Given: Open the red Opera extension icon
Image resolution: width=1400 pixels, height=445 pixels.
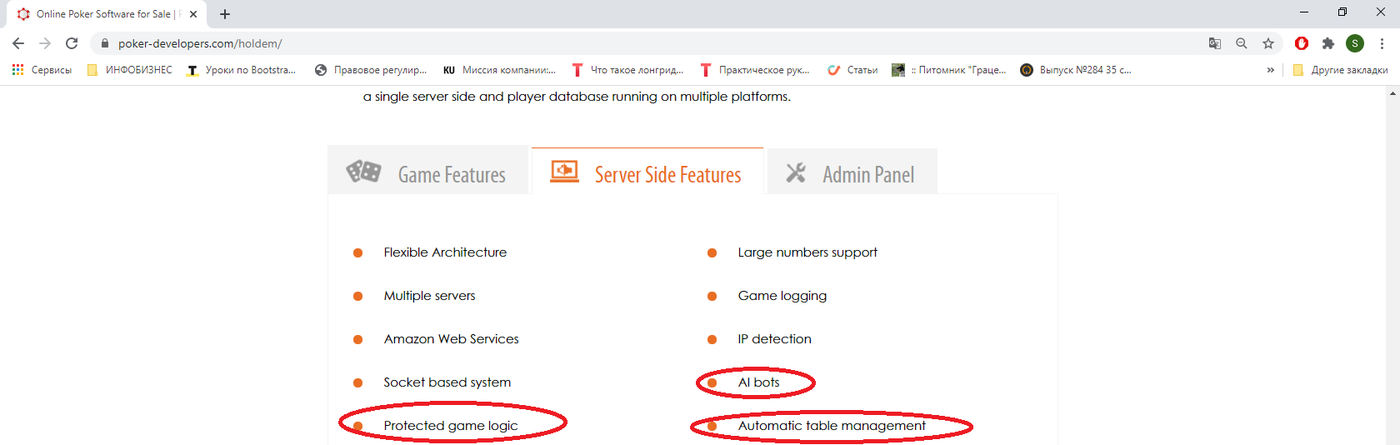Looking at the screenshot, I should (1302, 44).
